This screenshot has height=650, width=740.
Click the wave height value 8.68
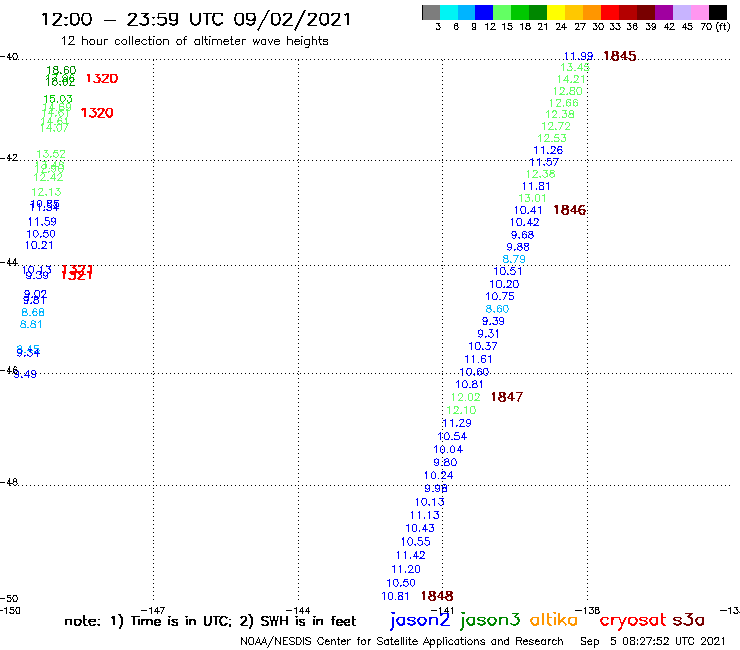pos(33,312)
